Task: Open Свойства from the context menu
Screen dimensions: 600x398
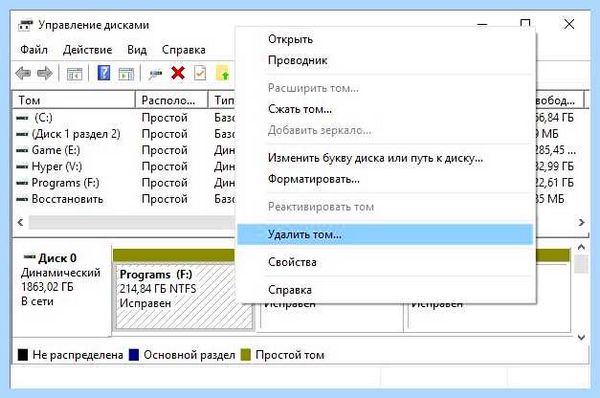Action: [385, 263]
